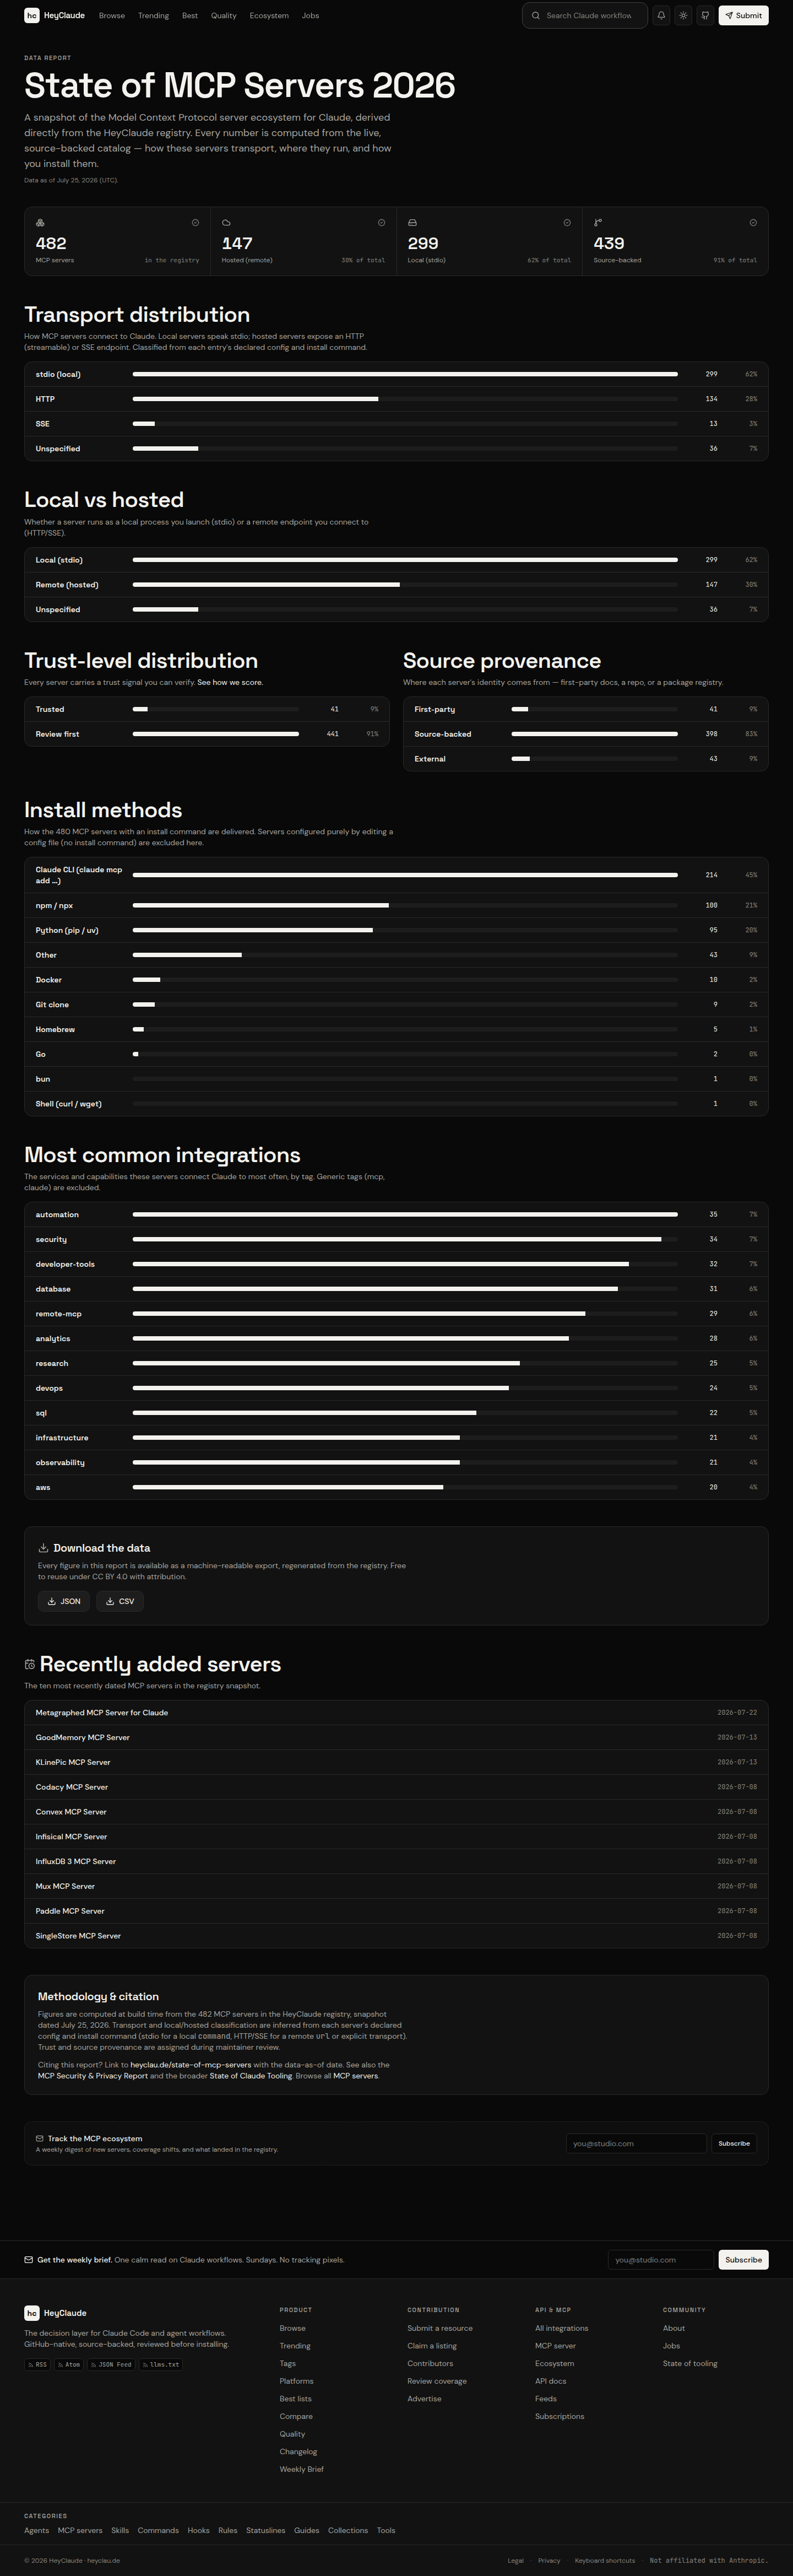Image resolution: width=793 pixels, height=2576 pixels.
Task: Click info icon on MCP servers card
Action: 195,223
